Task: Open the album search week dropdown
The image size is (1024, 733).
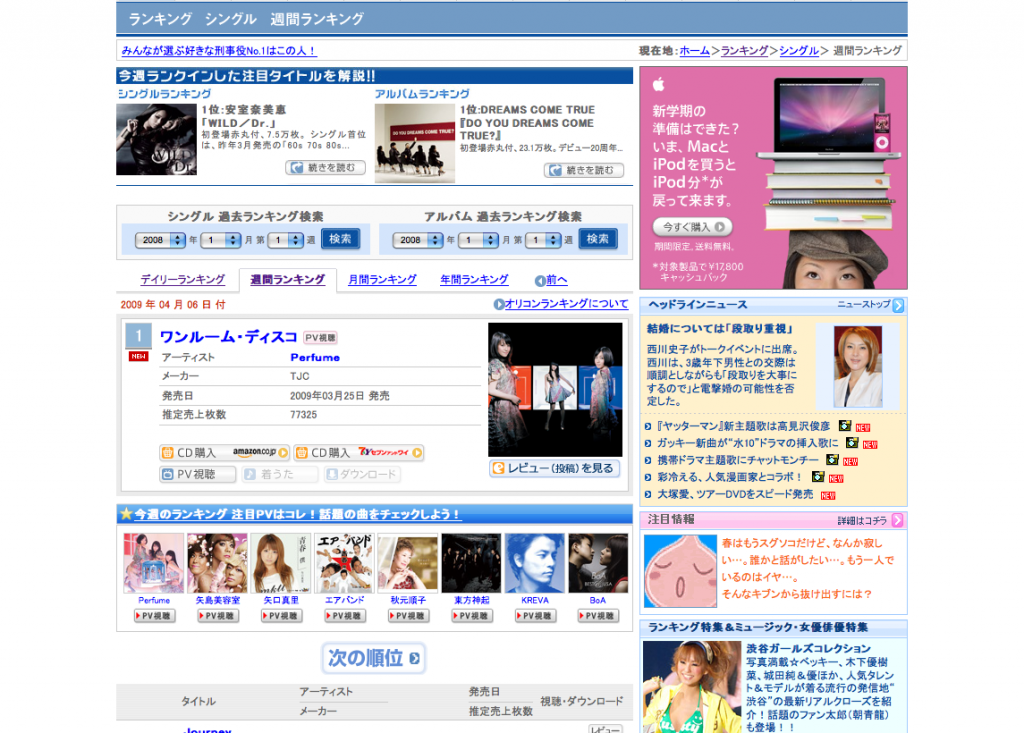Action: click(x=543, y=240)
